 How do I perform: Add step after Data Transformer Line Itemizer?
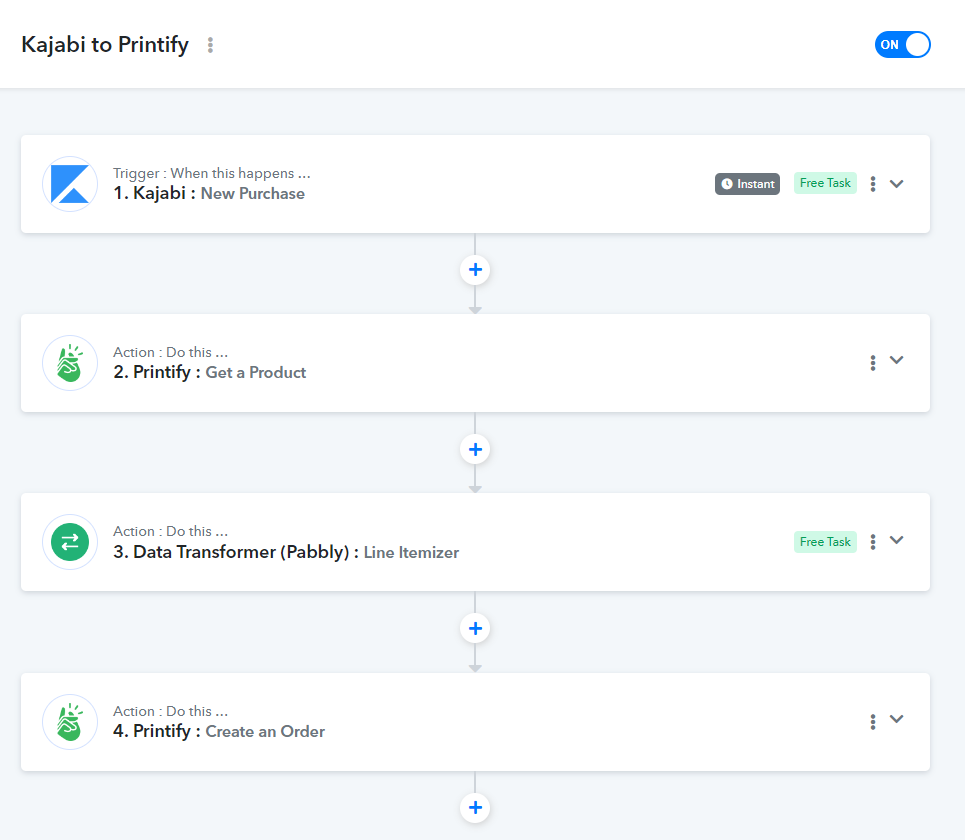click(475, 628)
